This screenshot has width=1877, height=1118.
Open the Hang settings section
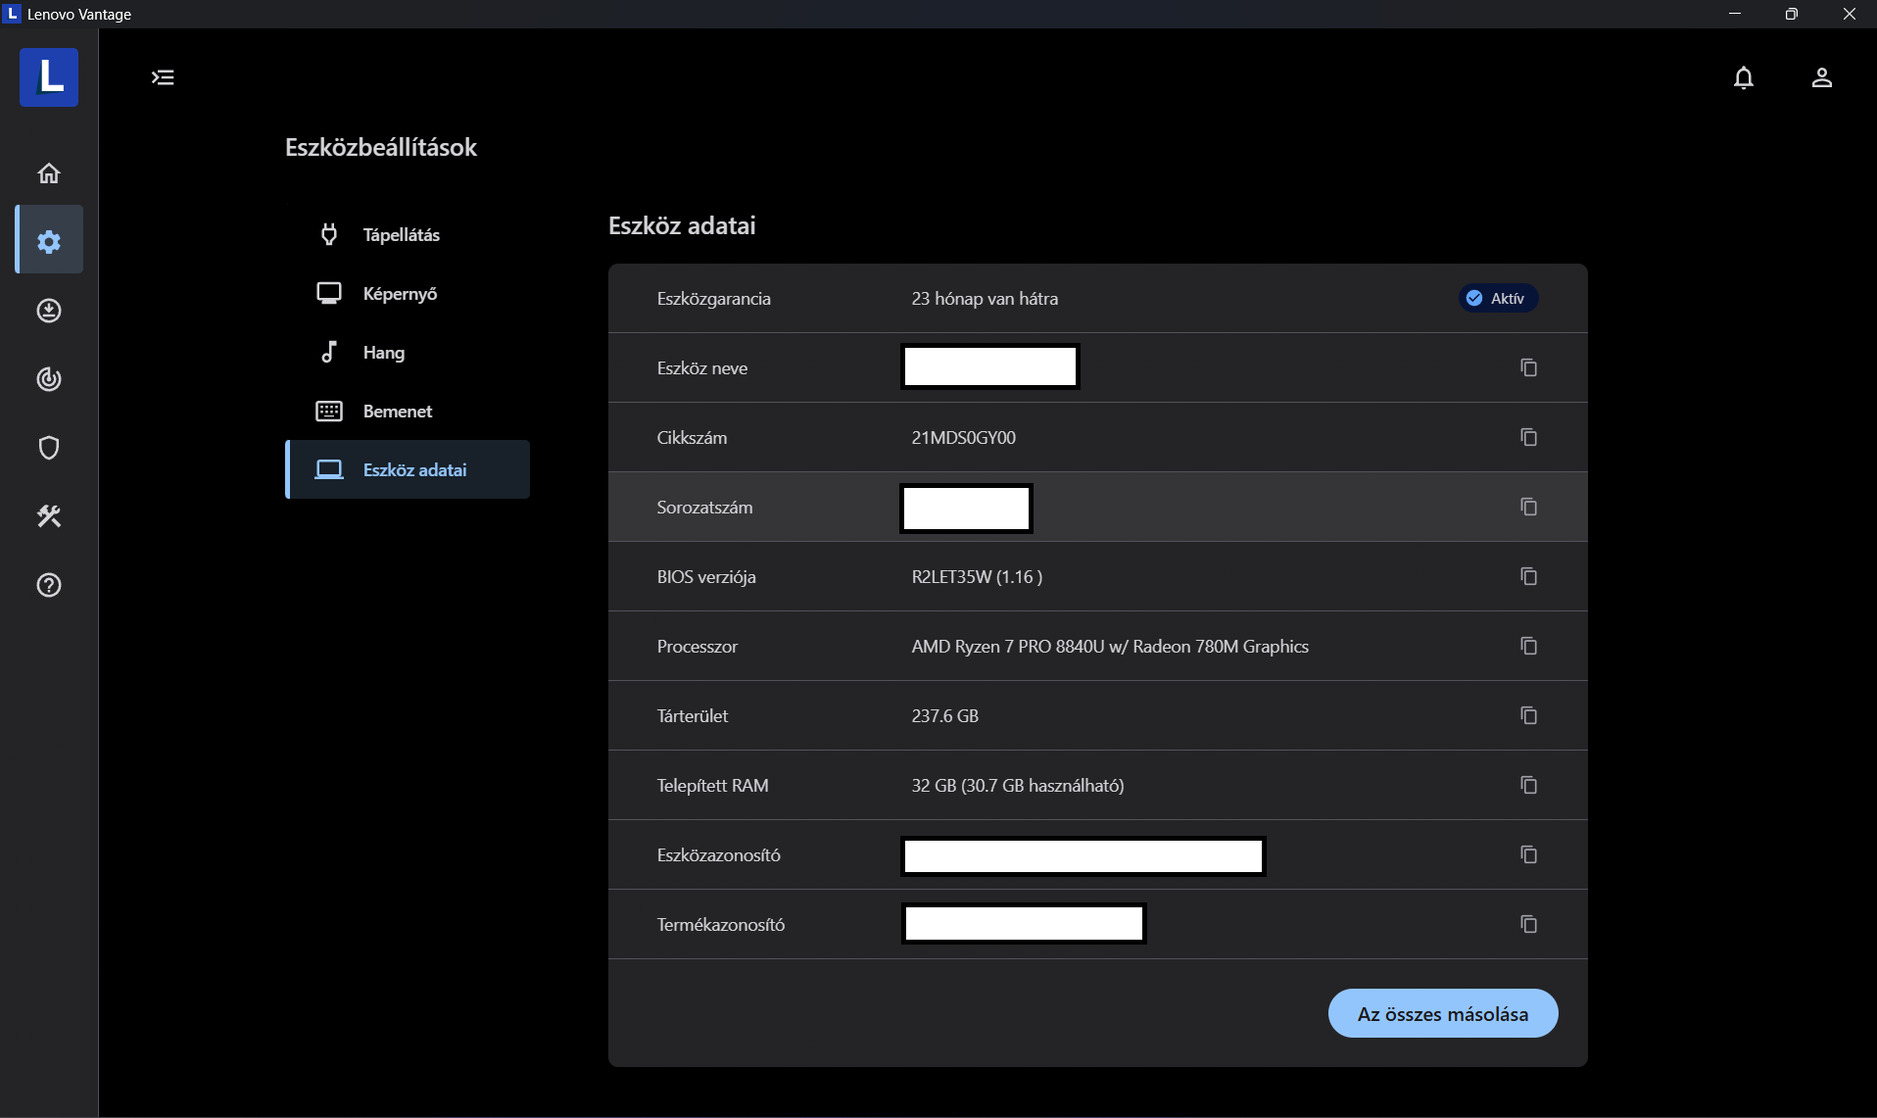click(408, 352)
